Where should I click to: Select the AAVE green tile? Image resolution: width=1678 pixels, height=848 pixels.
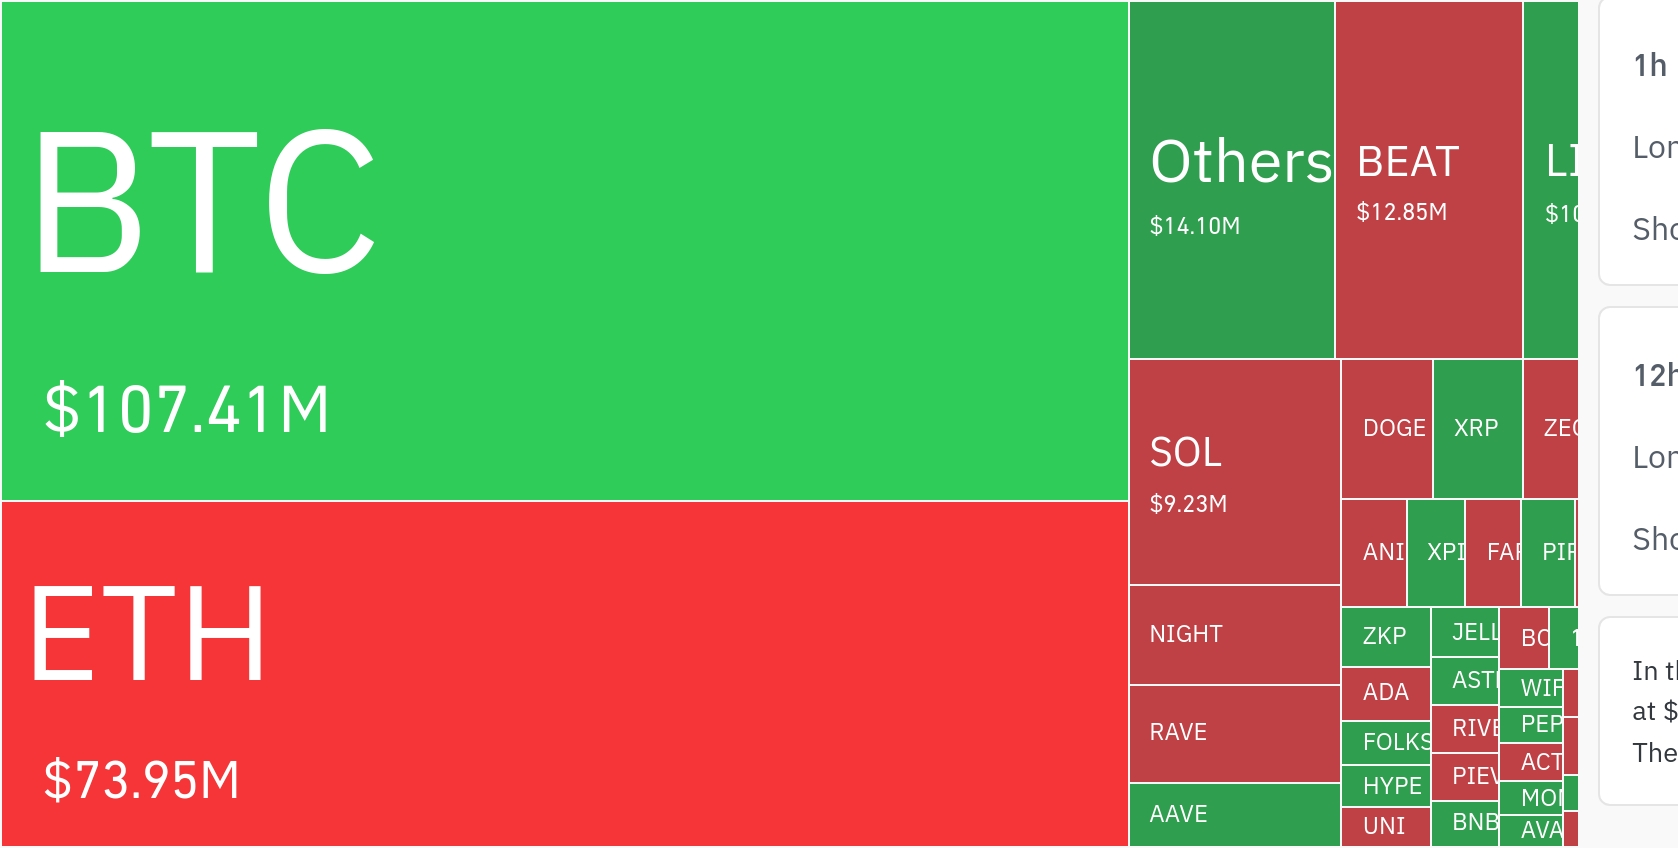click(x=1235, y=815)
